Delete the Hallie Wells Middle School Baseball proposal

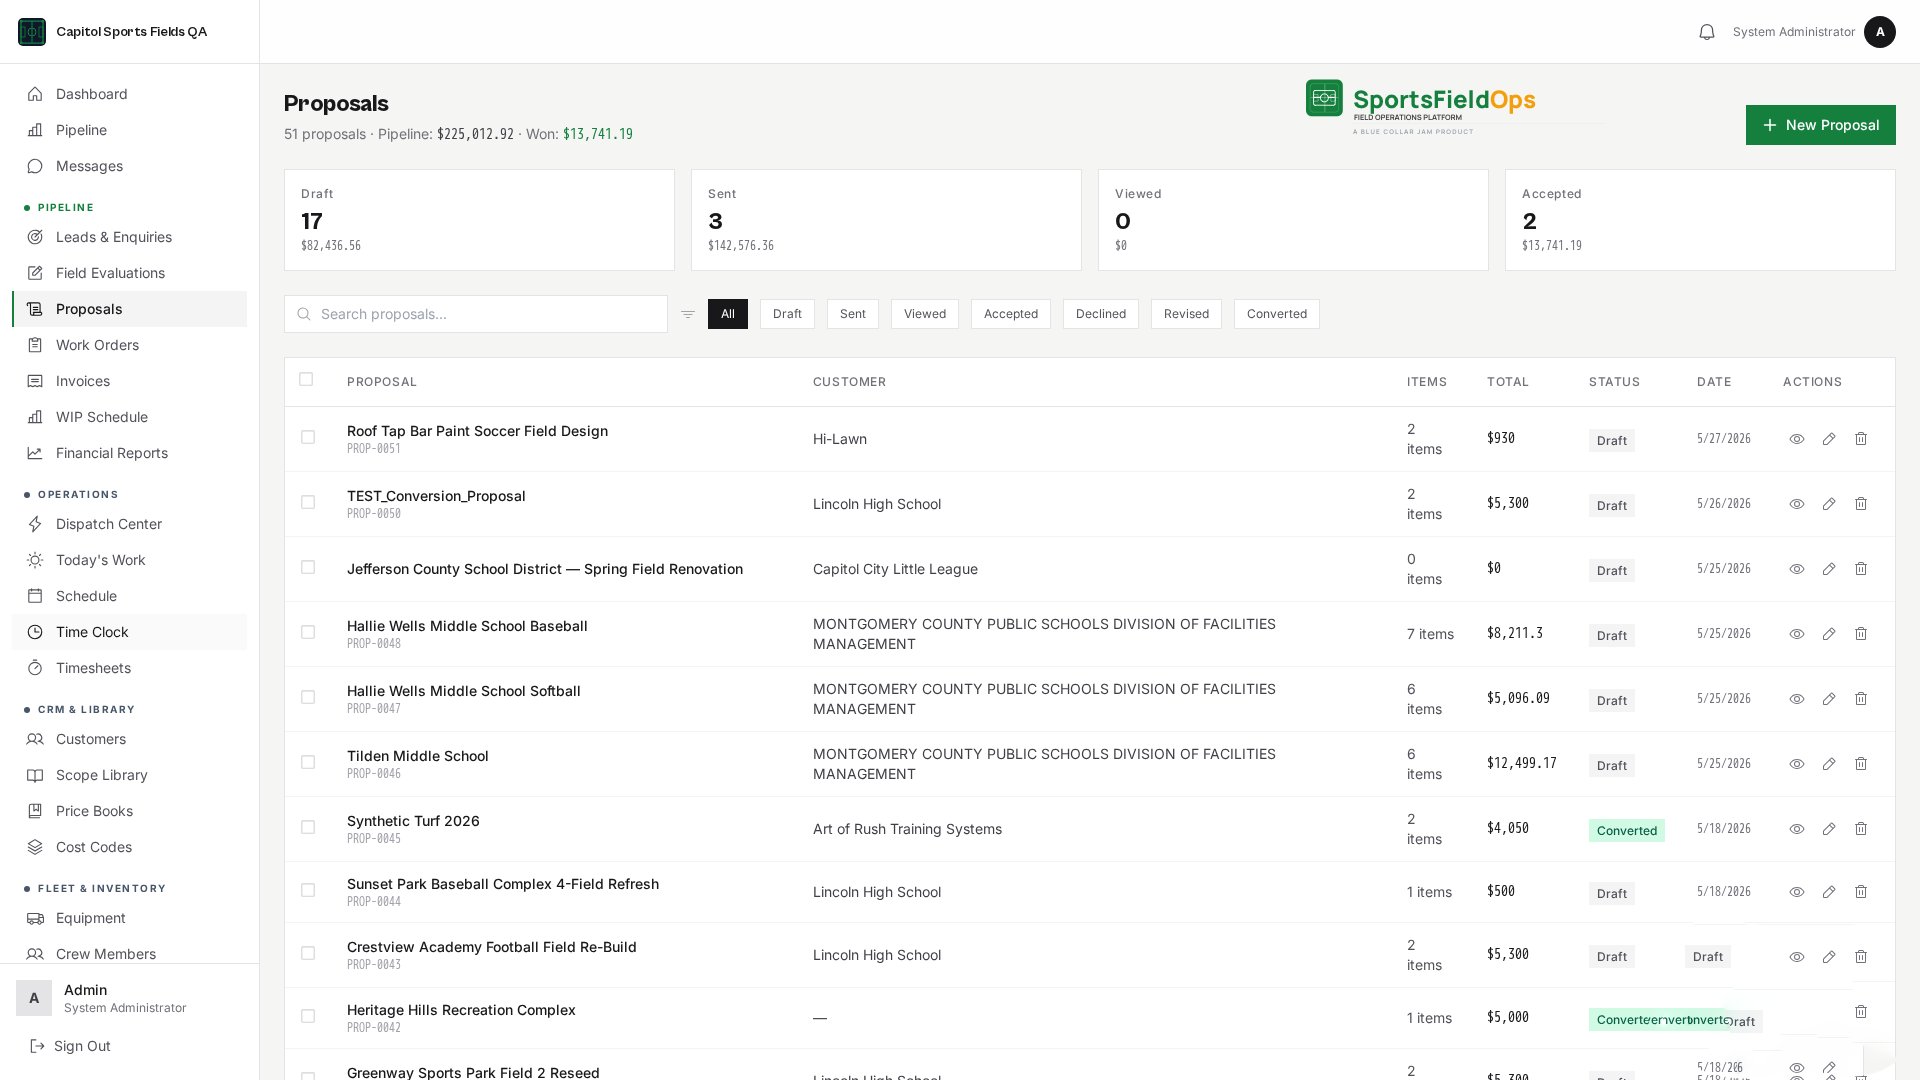(1861, 634)
